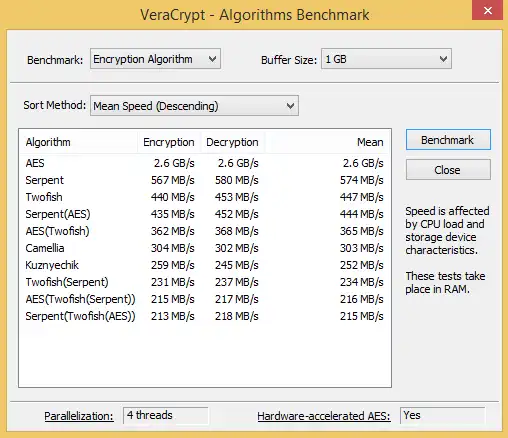The width and height of the screenshot is (508, 438).
Task: Click the Encryption column header
Action: [169, 142]
